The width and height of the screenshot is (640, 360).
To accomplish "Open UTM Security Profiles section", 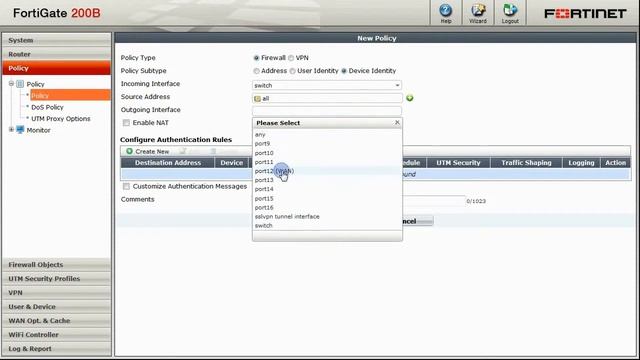I will click(56, 278).
